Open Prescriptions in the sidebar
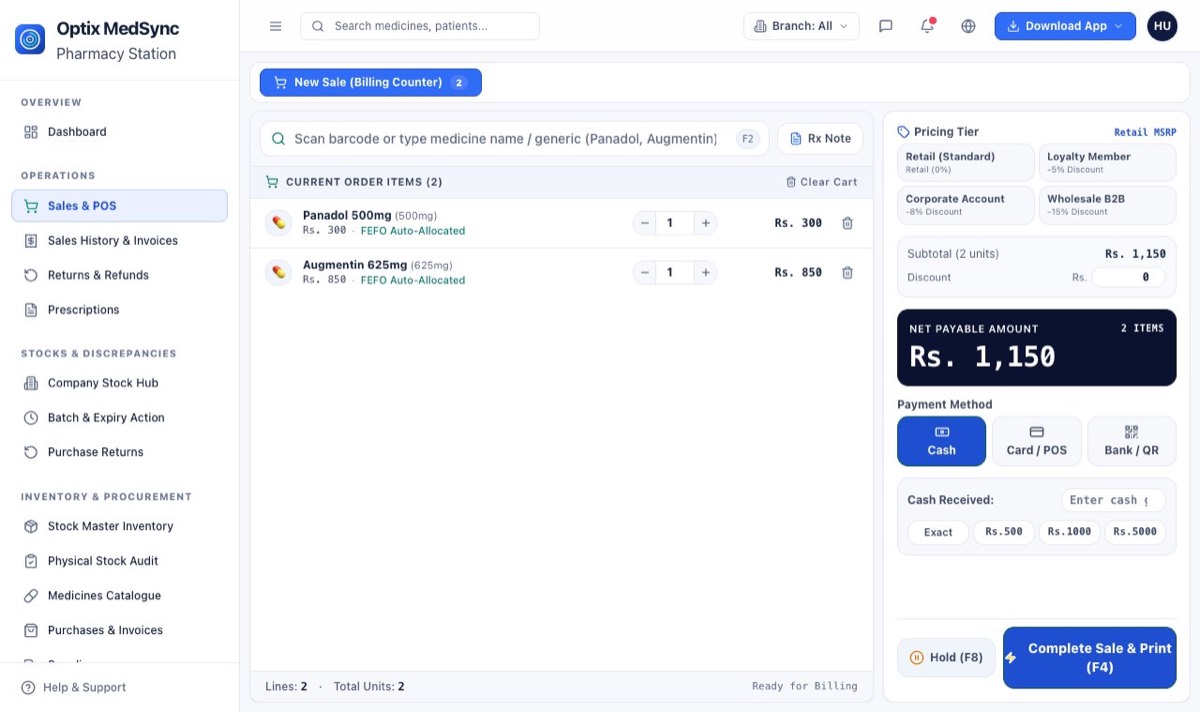1200x712 pixels. coord(119,310)
